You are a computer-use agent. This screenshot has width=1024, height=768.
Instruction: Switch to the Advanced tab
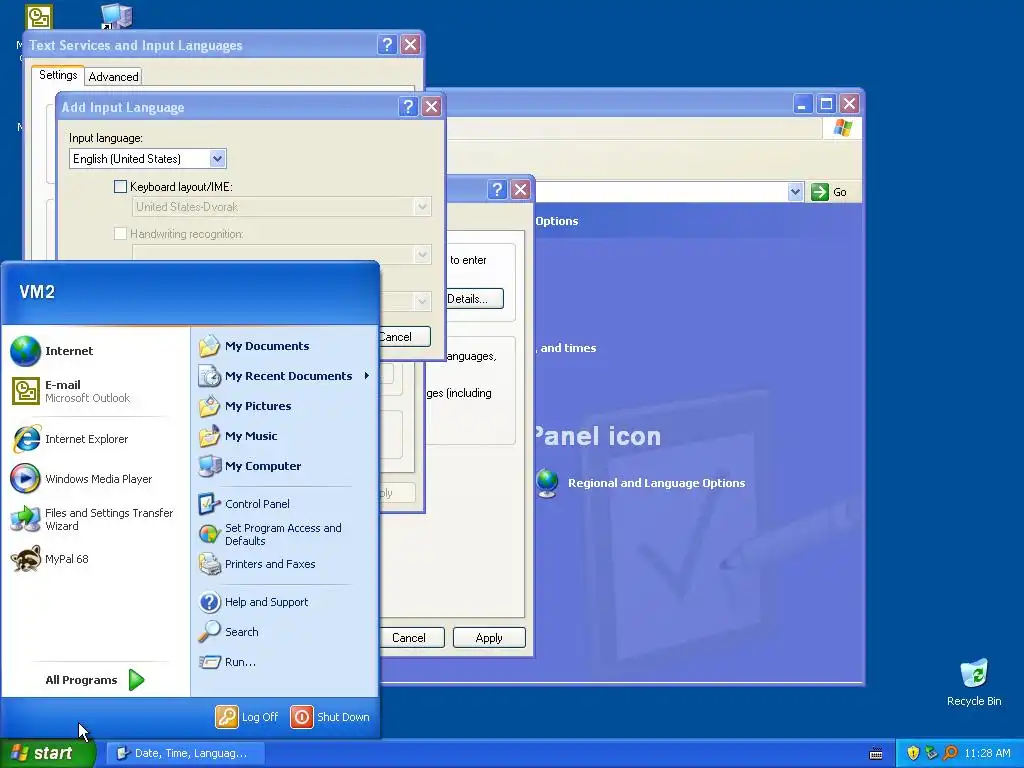[114, 76]
